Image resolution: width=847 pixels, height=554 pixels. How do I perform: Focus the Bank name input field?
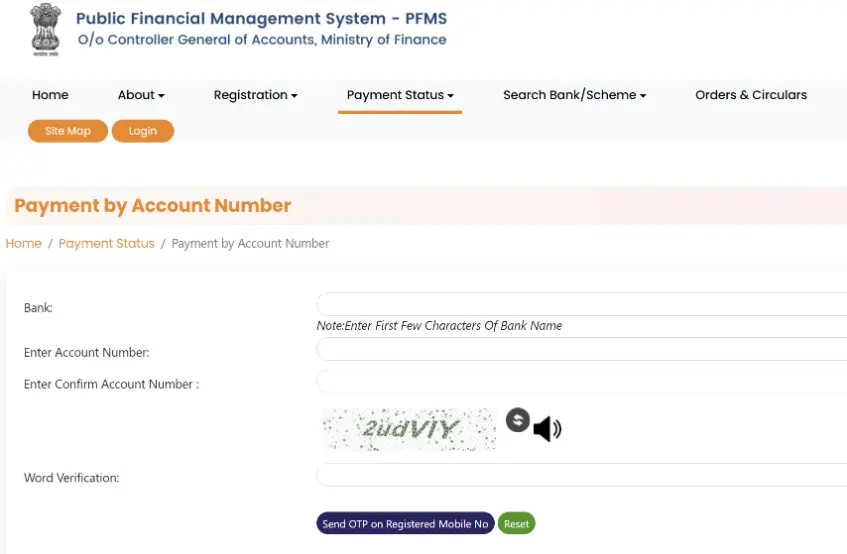pyautogui.click(x=581, y=304)
